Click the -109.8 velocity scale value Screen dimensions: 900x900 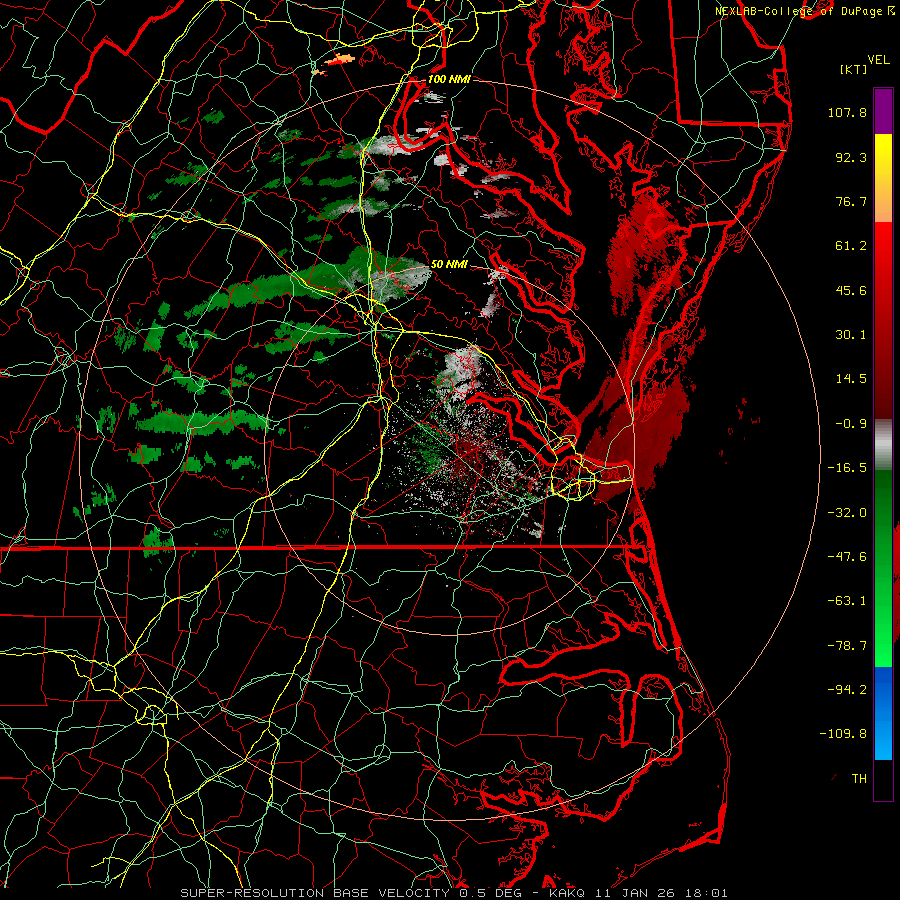(843, 734)
